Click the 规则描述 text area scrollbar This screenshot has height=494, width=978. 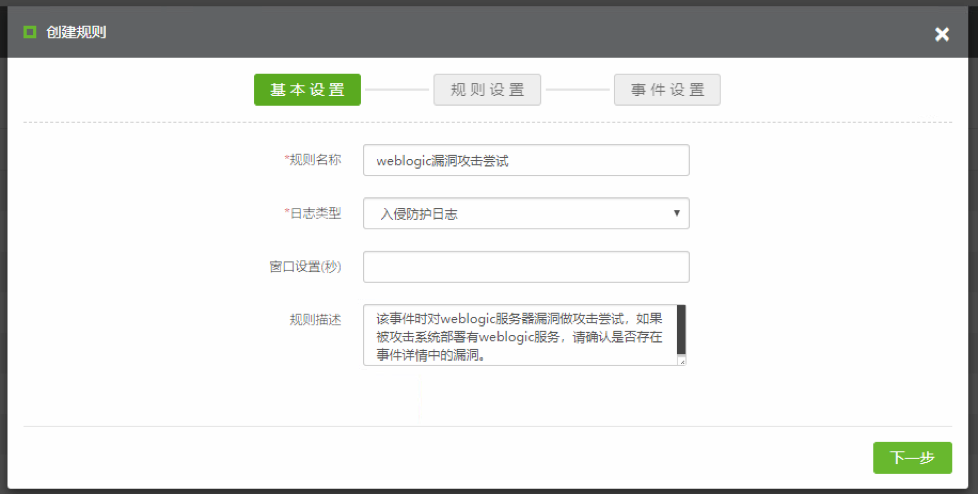coord(682,330)
